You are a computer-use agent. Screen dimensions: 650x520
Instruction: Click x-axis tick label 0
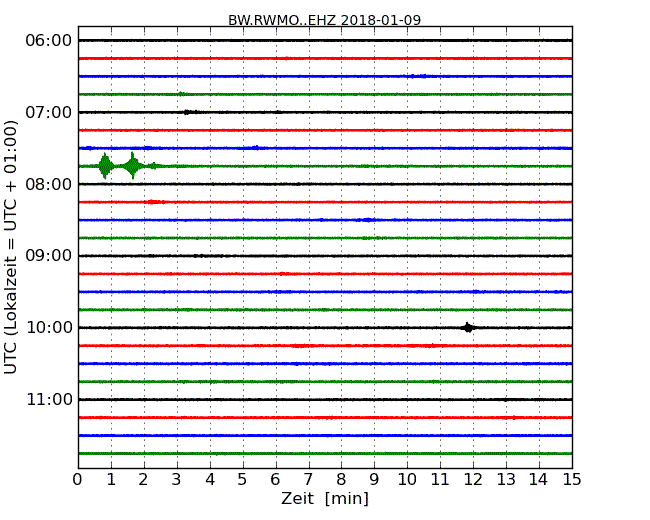[x=78, y=480]
